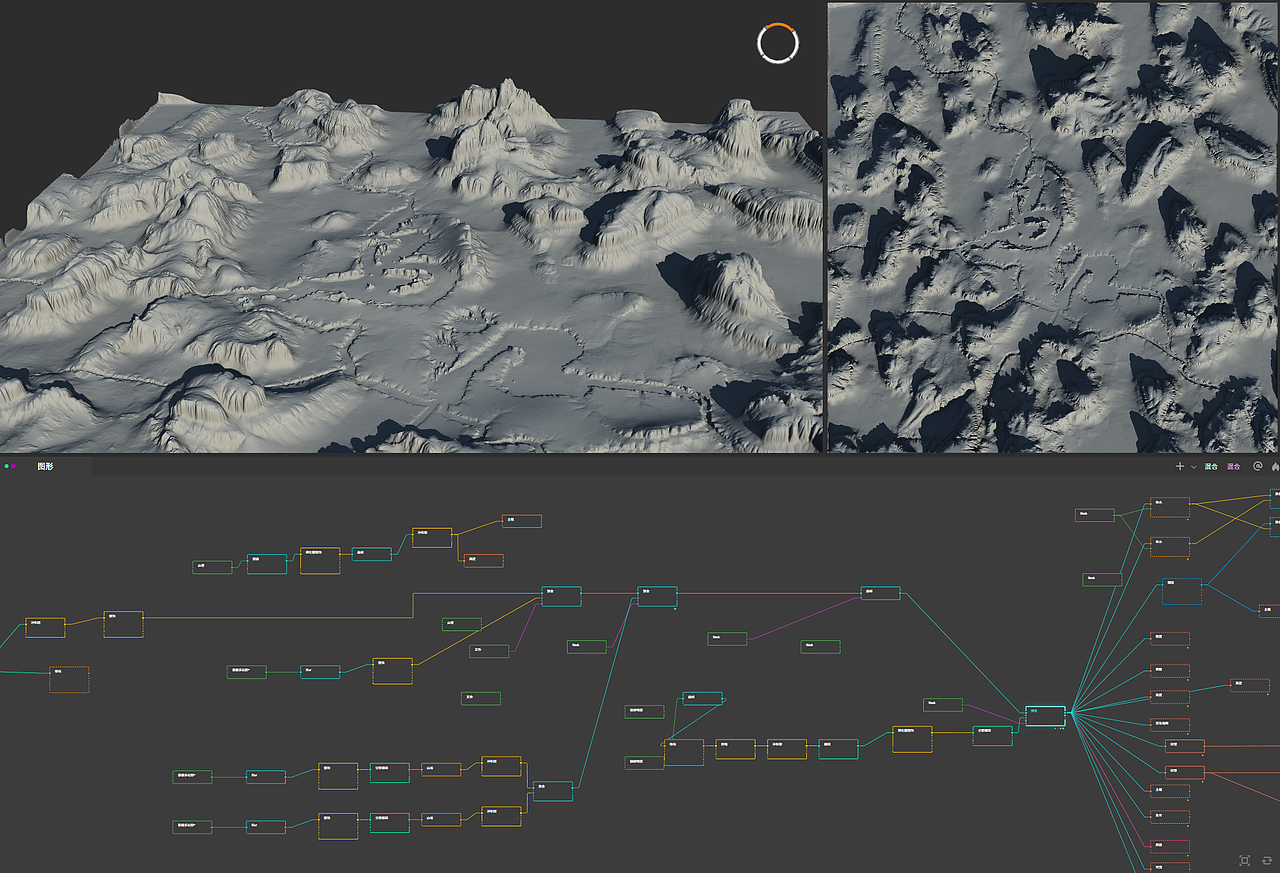Click the magenta square indicator beside 图形 tab
Image resolution: width=1280 pixels, height=873 pixels.
tap(14, 466)
